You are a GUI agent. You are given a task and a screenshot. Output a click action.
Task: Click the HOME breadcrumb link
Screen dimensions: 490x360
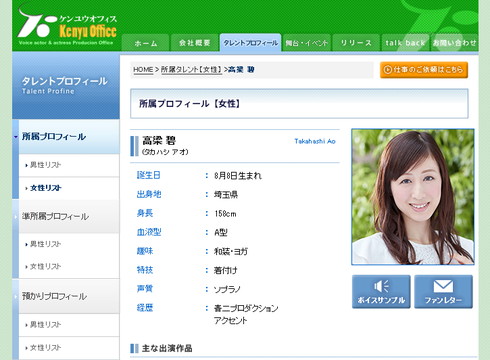(x=143, y=70)
